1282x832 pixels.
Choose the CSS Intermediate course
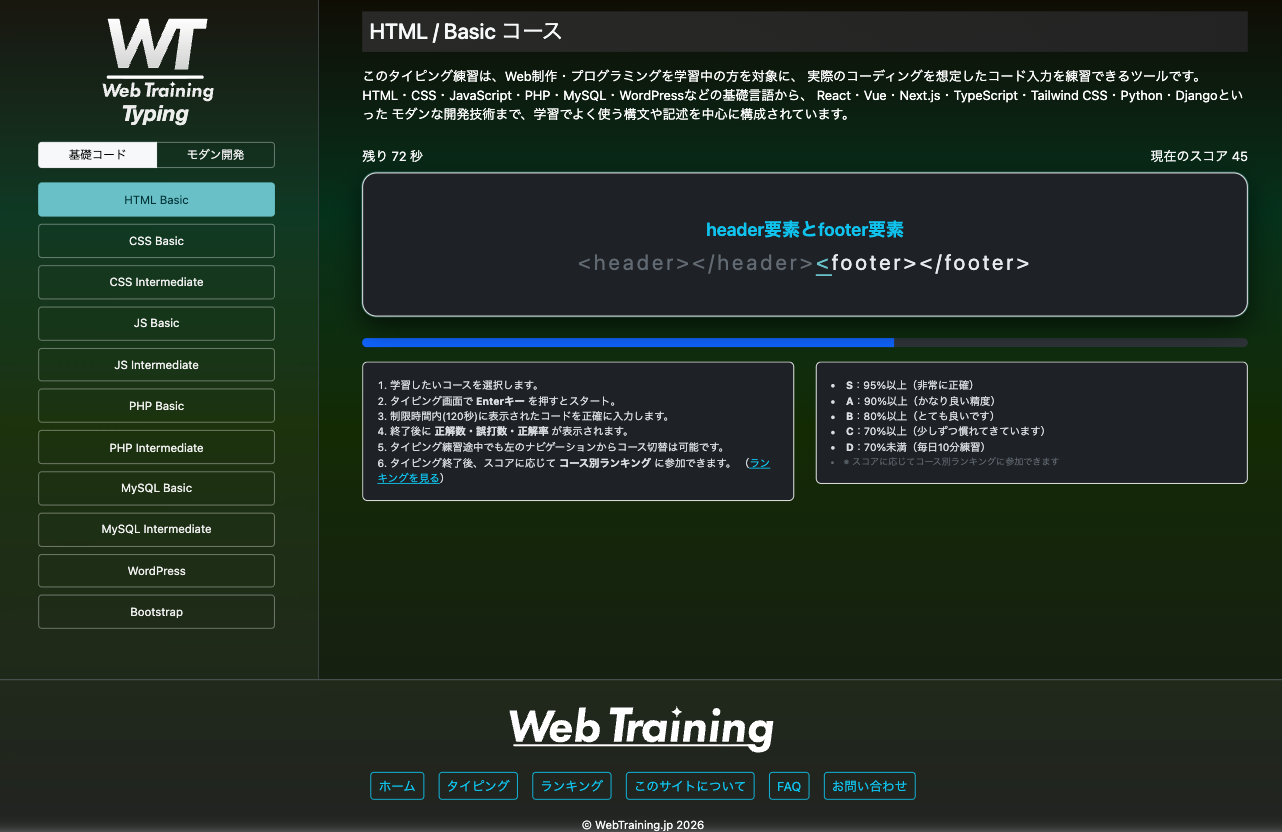pyautogui.click(x=156, y=282)
